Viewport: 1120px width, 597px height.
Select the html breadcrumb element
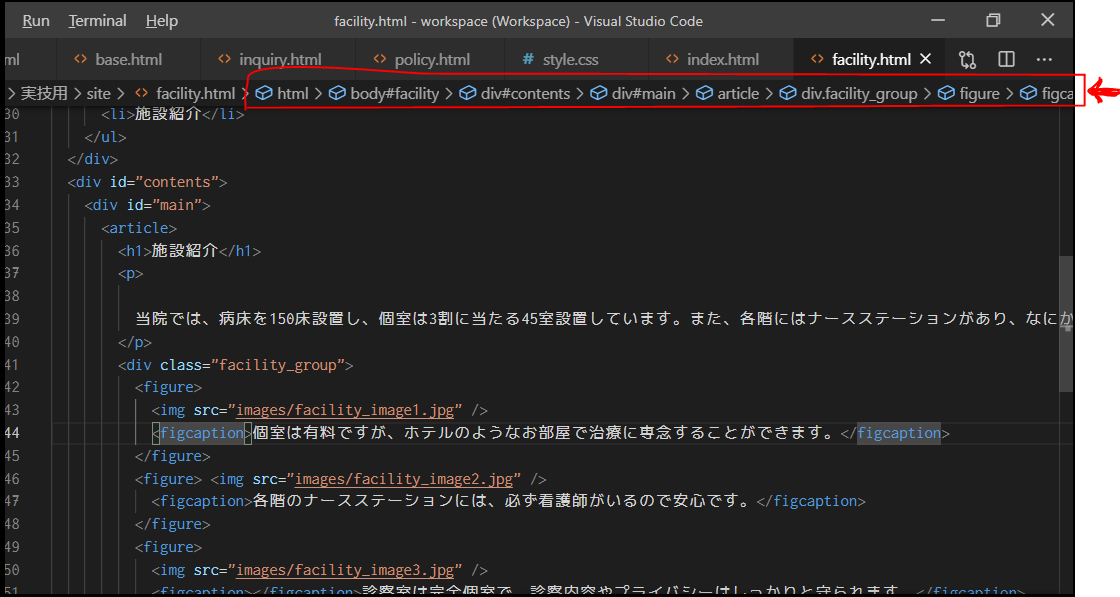(293, 94)
